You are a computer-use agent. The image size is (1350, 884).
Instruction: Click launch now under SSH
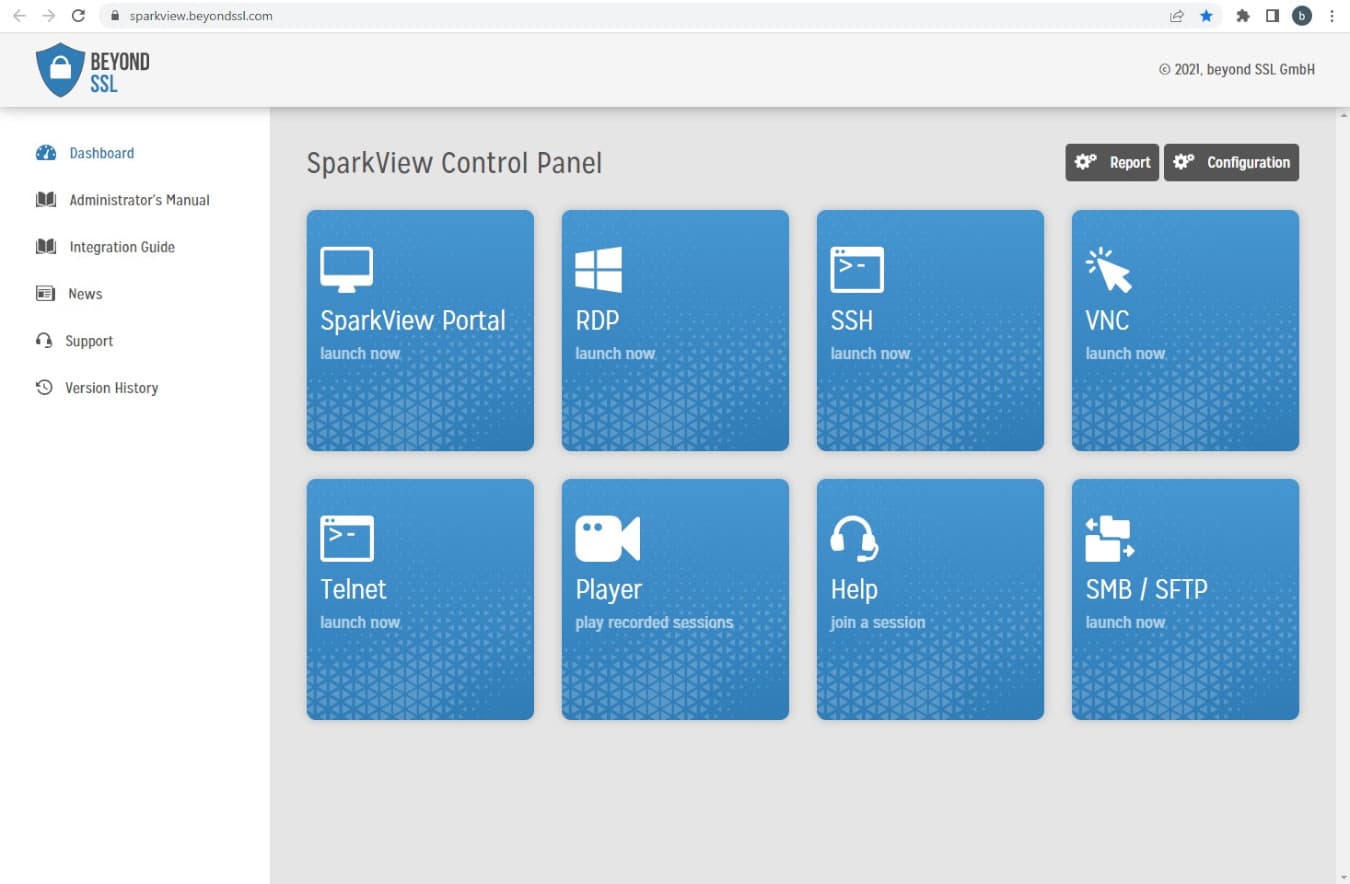coord(870,354)
